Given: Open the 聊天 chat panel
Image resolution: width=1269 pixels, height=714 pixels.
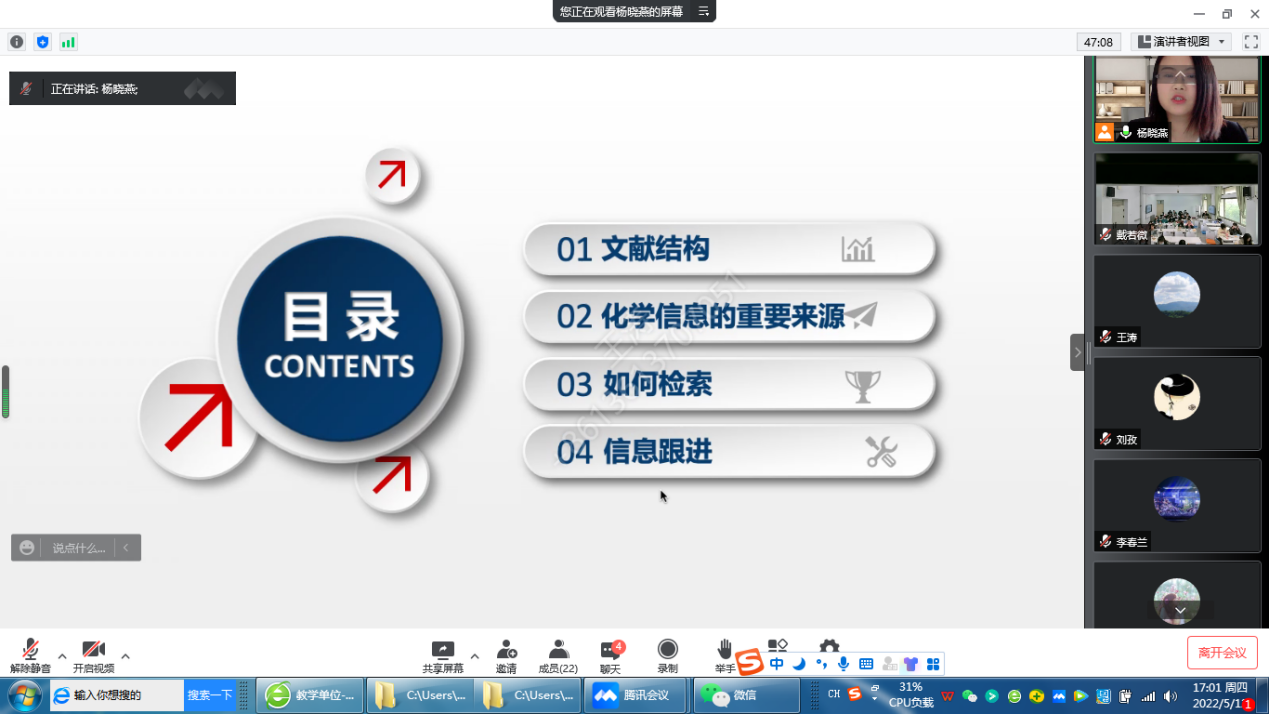Looking at the screenshot, I should (610, 656).
